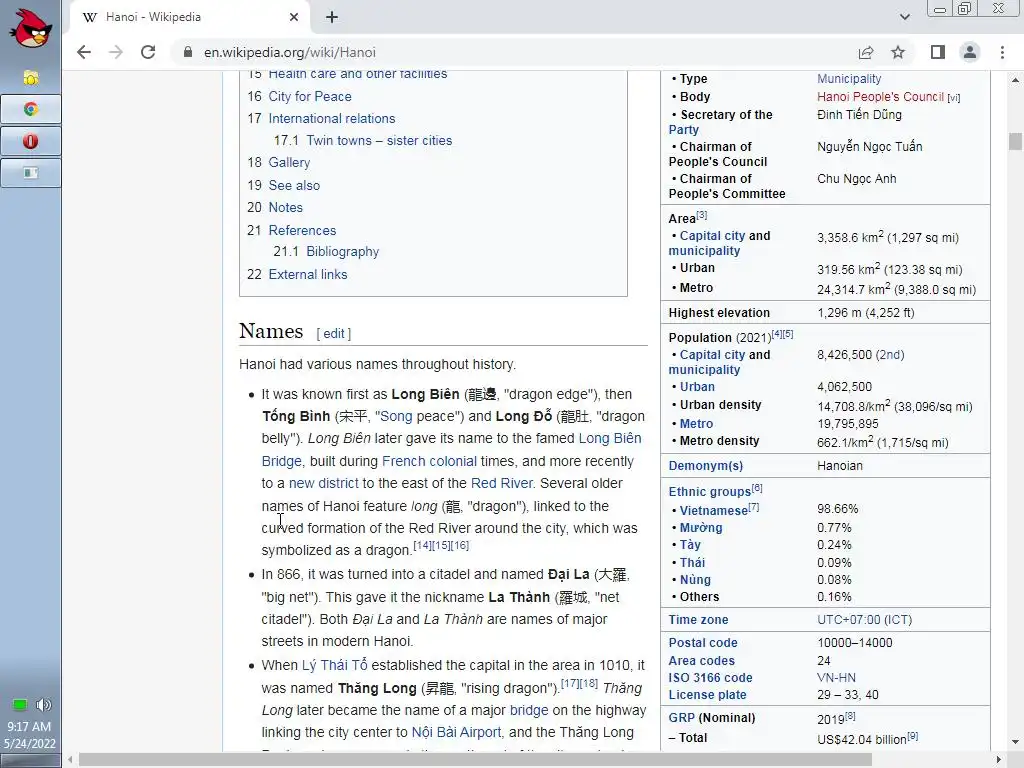This screenshot has width=1024, height=768.
Task: Open the License plate infobox link
Action: coord(707,695)
